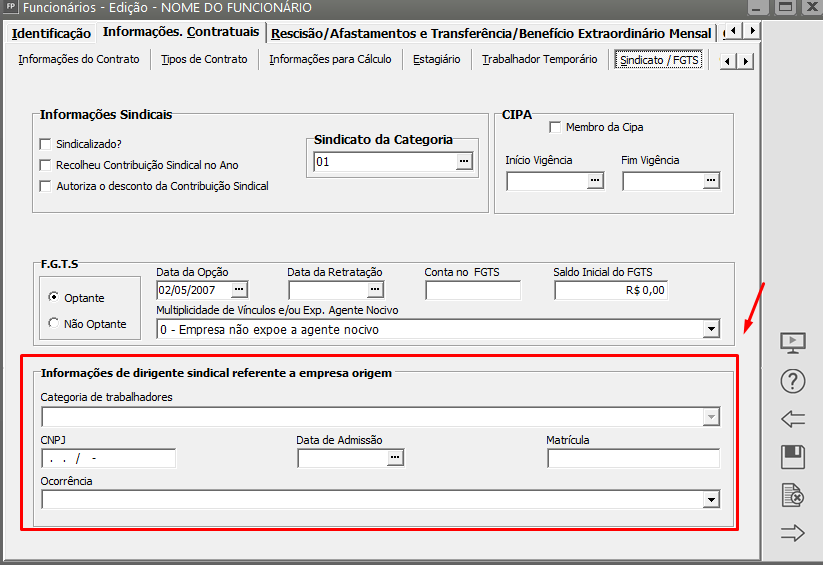Click the Matrícula input field
Image resolution: width=823 pixels, height=565 pixels.
pyautogui.click(x=634, y=458)
